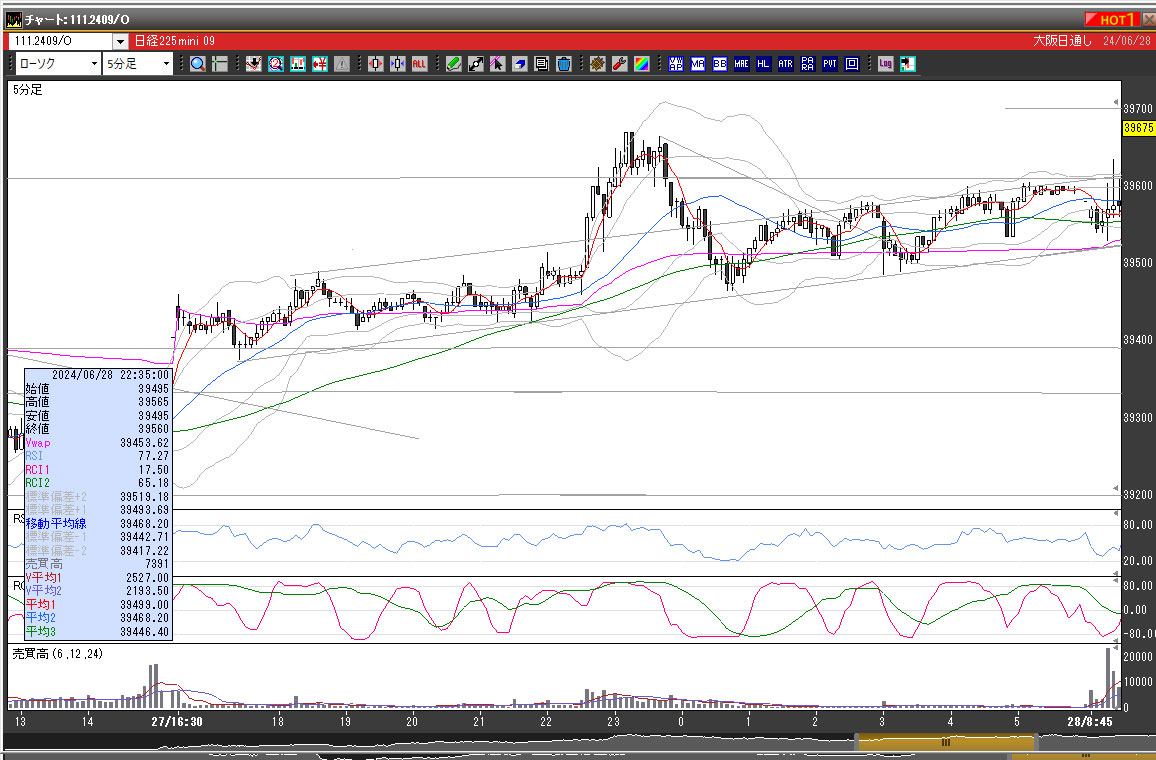
Task: Click the 27/16:30 time axis label
Action: [177, 722]
